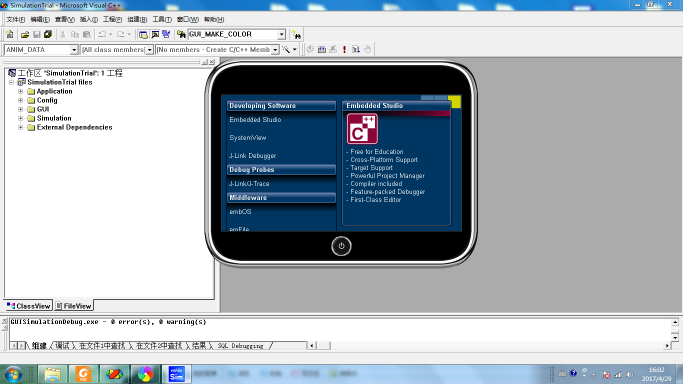Image resolution: width=683 pixels, height=384 pixels.
Task: Open the 工具(T) menu
Action: [x=162, y=19]
